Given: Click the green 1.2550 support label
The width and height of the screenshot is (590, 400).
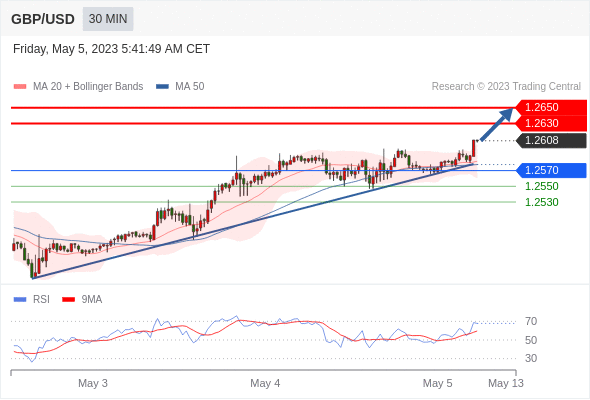Looking at the screenshot, I should 541,186.
